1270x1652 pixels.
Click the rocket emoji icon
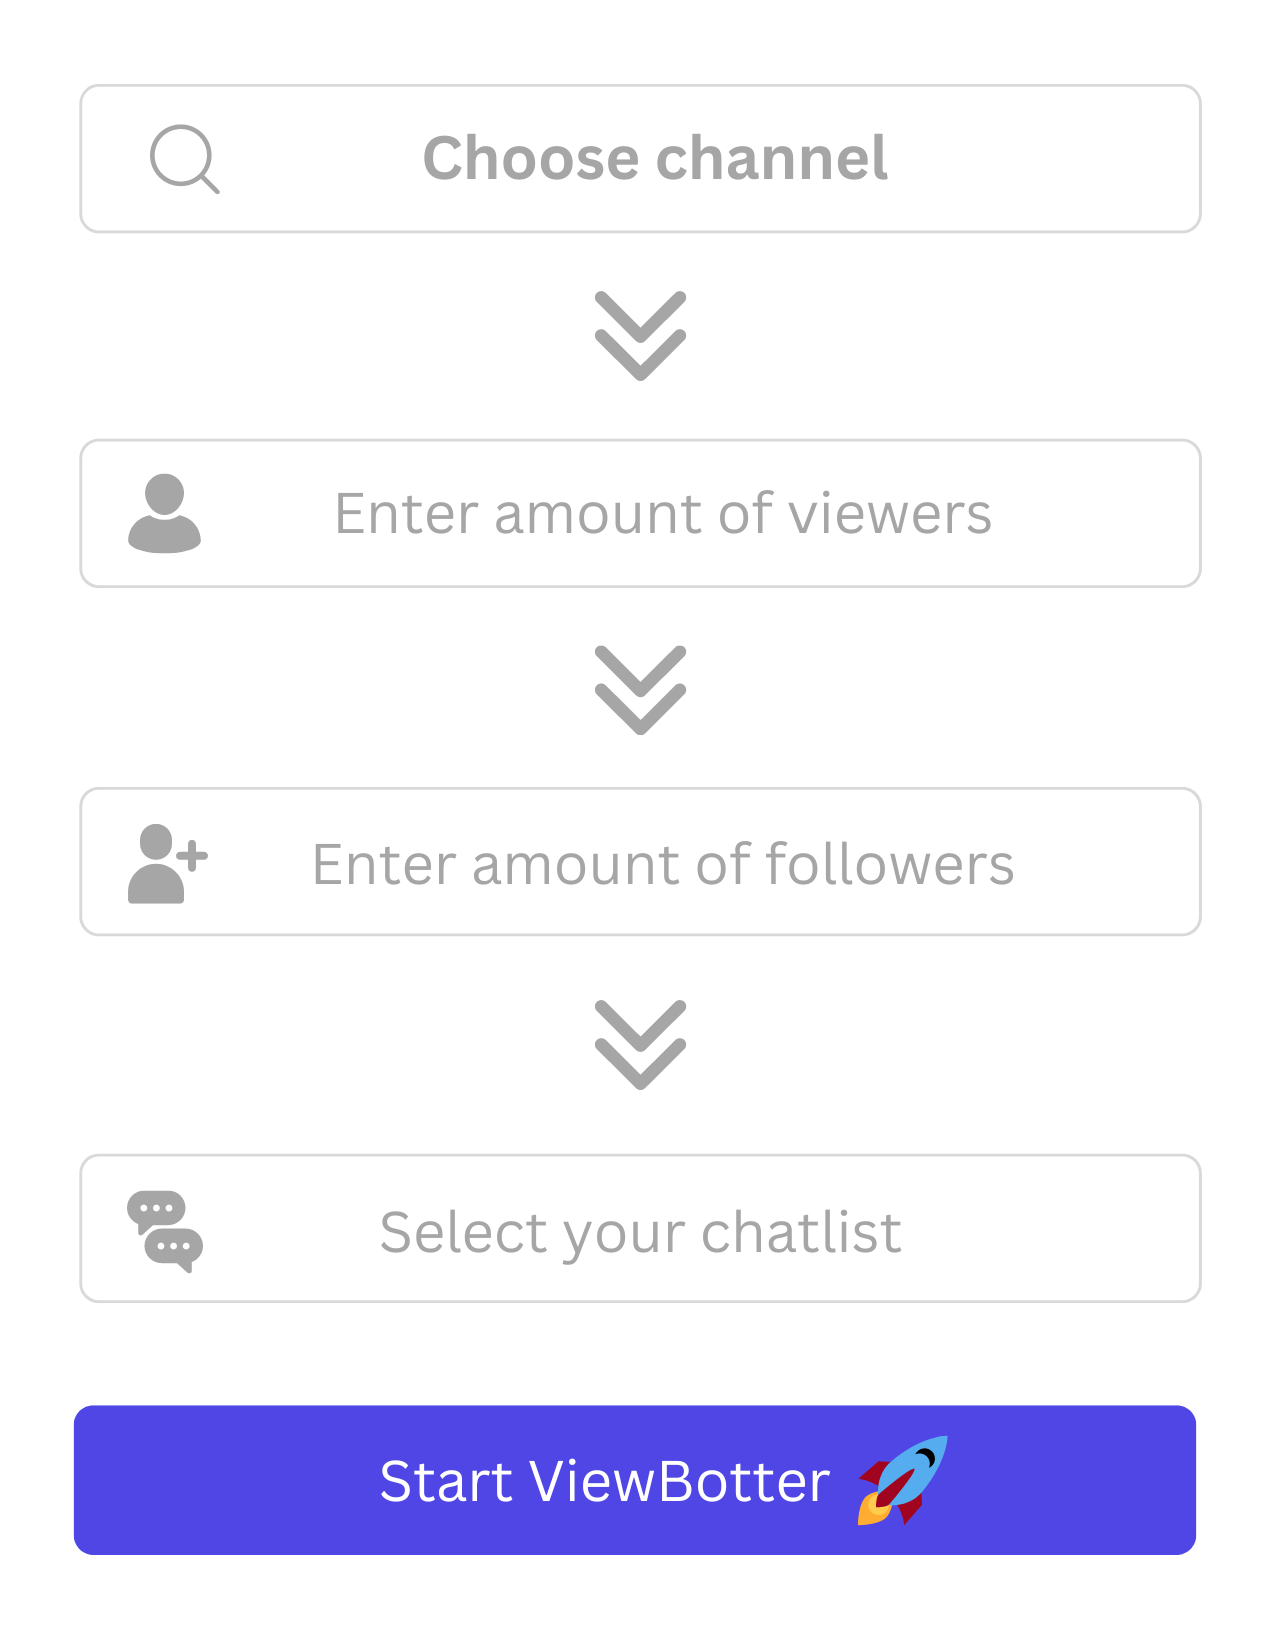tap(902, 1481)
